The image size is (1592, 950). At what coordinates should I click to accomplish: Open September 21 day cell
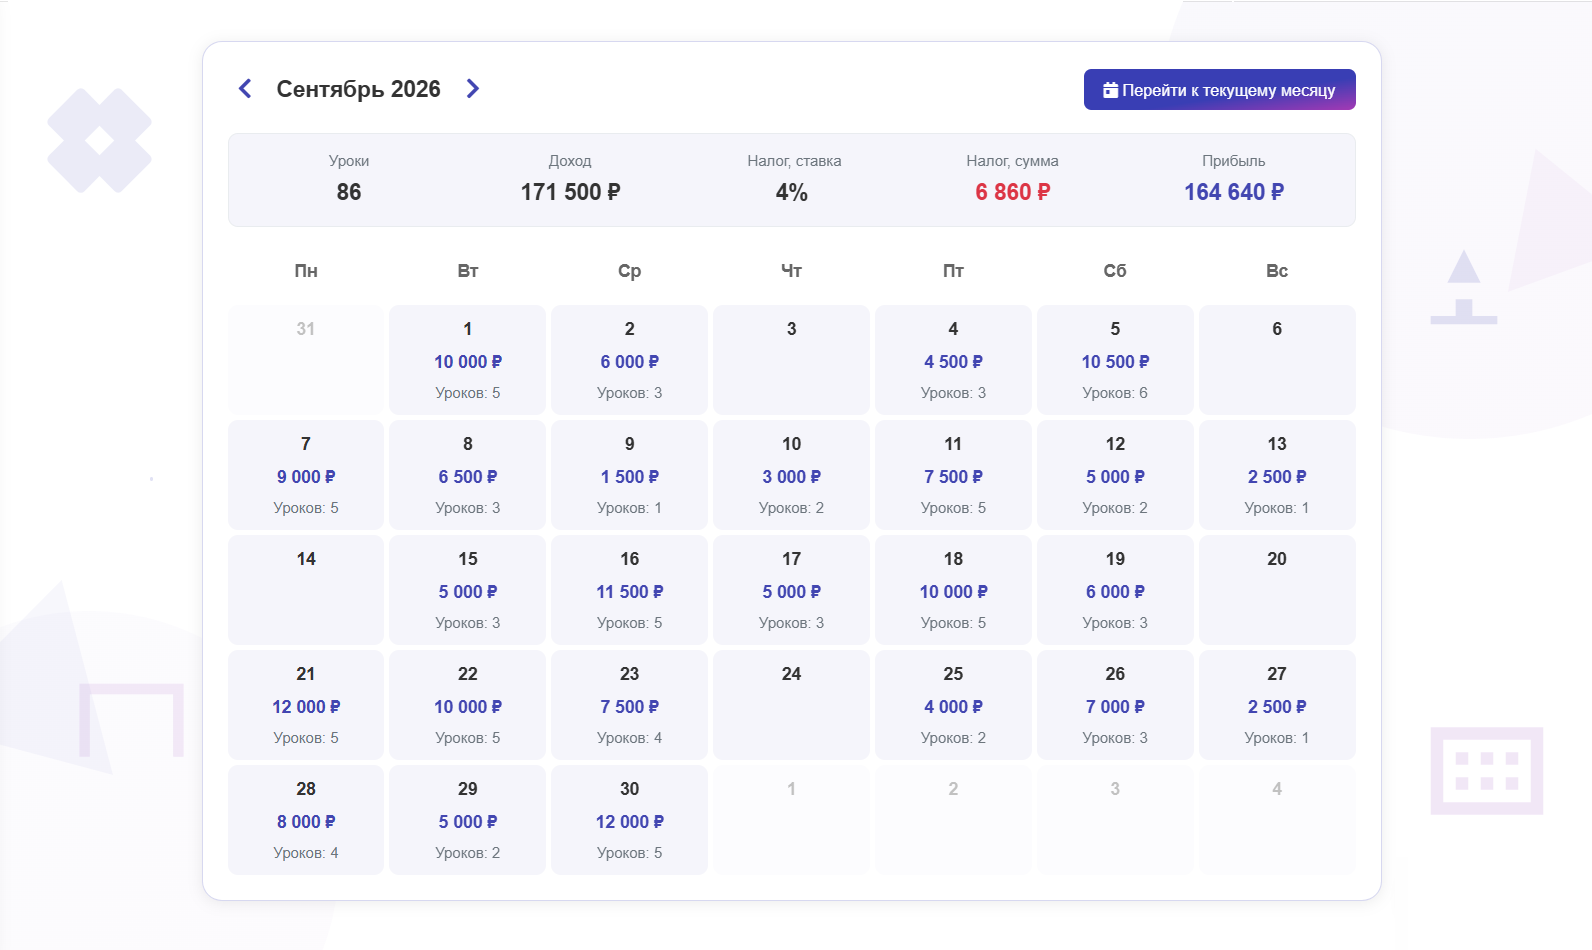pyautogui.click(x=306, y=705)
